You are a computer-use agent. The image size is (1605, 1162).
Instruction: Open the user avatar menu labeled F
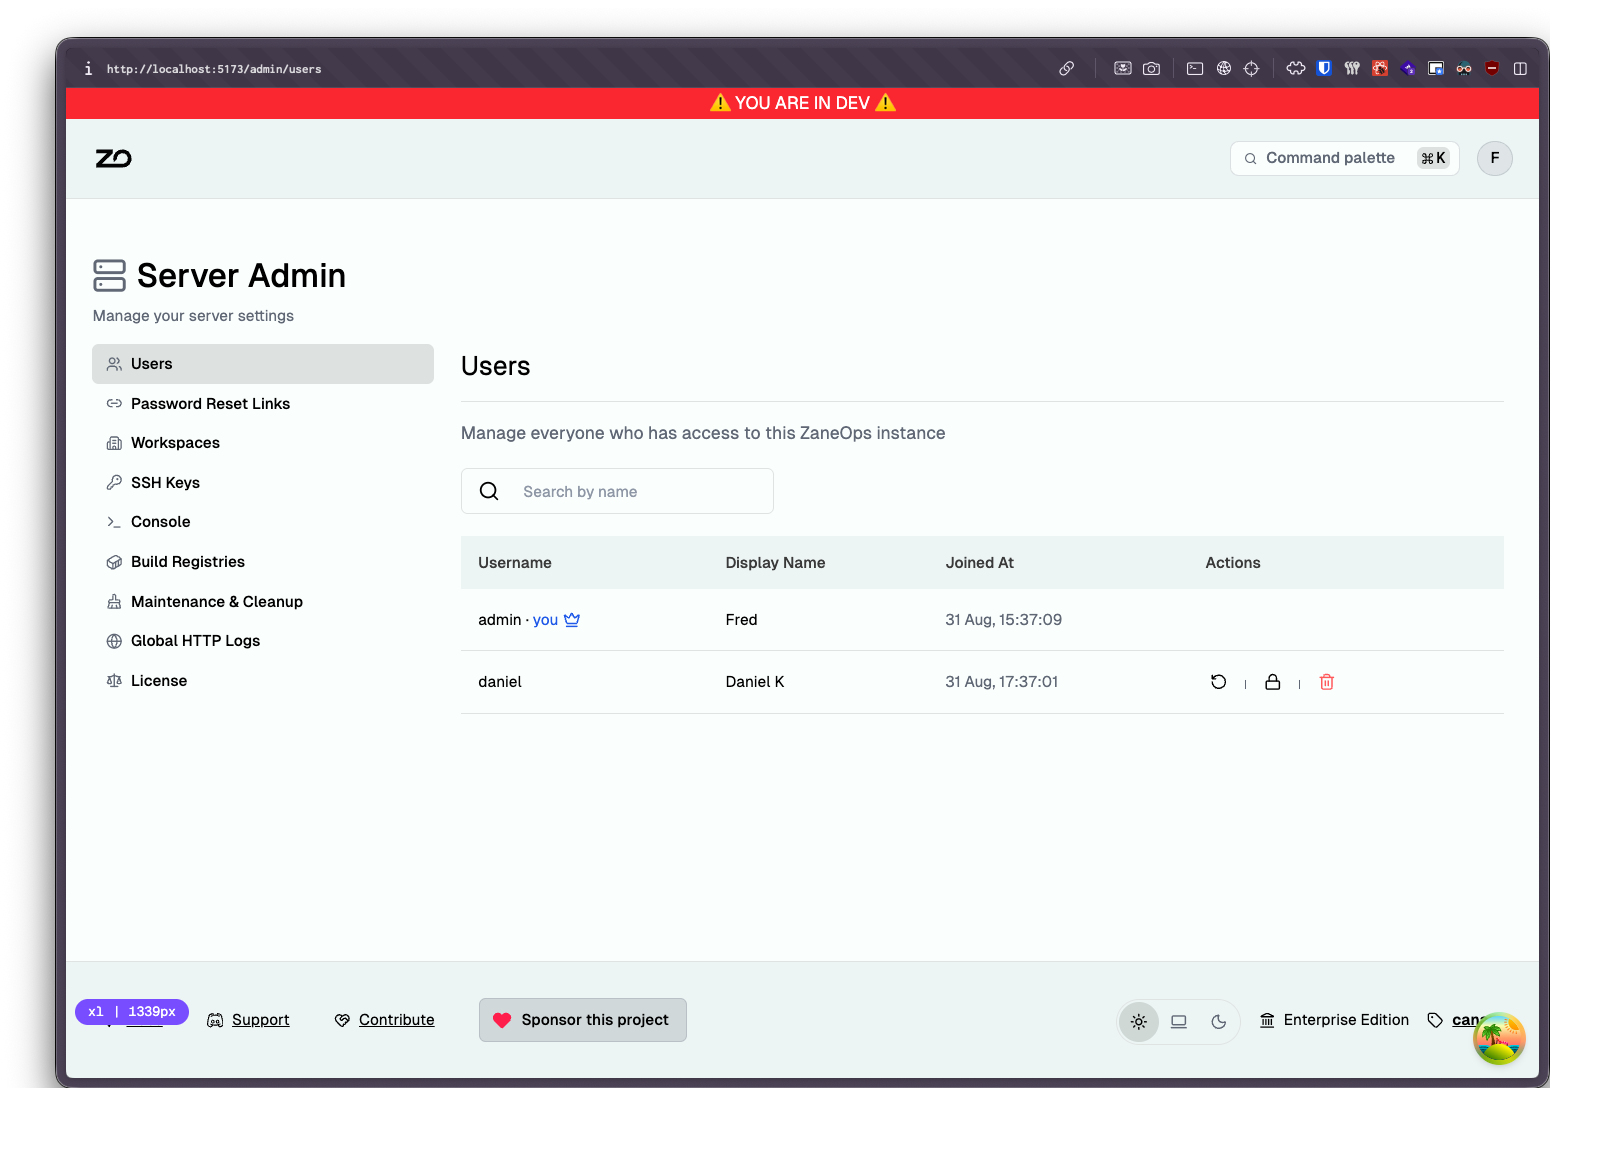click(x=1494, y=158)
